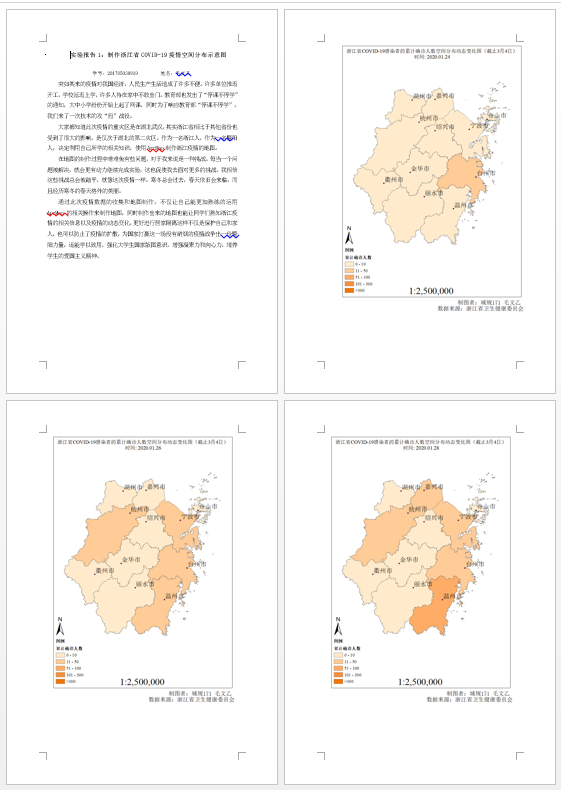Image resolution: width=561 pixels, height=790 pixels.
Task: Click 金华市 label on the 2020.01.26 map
Action: pos(131,560)
